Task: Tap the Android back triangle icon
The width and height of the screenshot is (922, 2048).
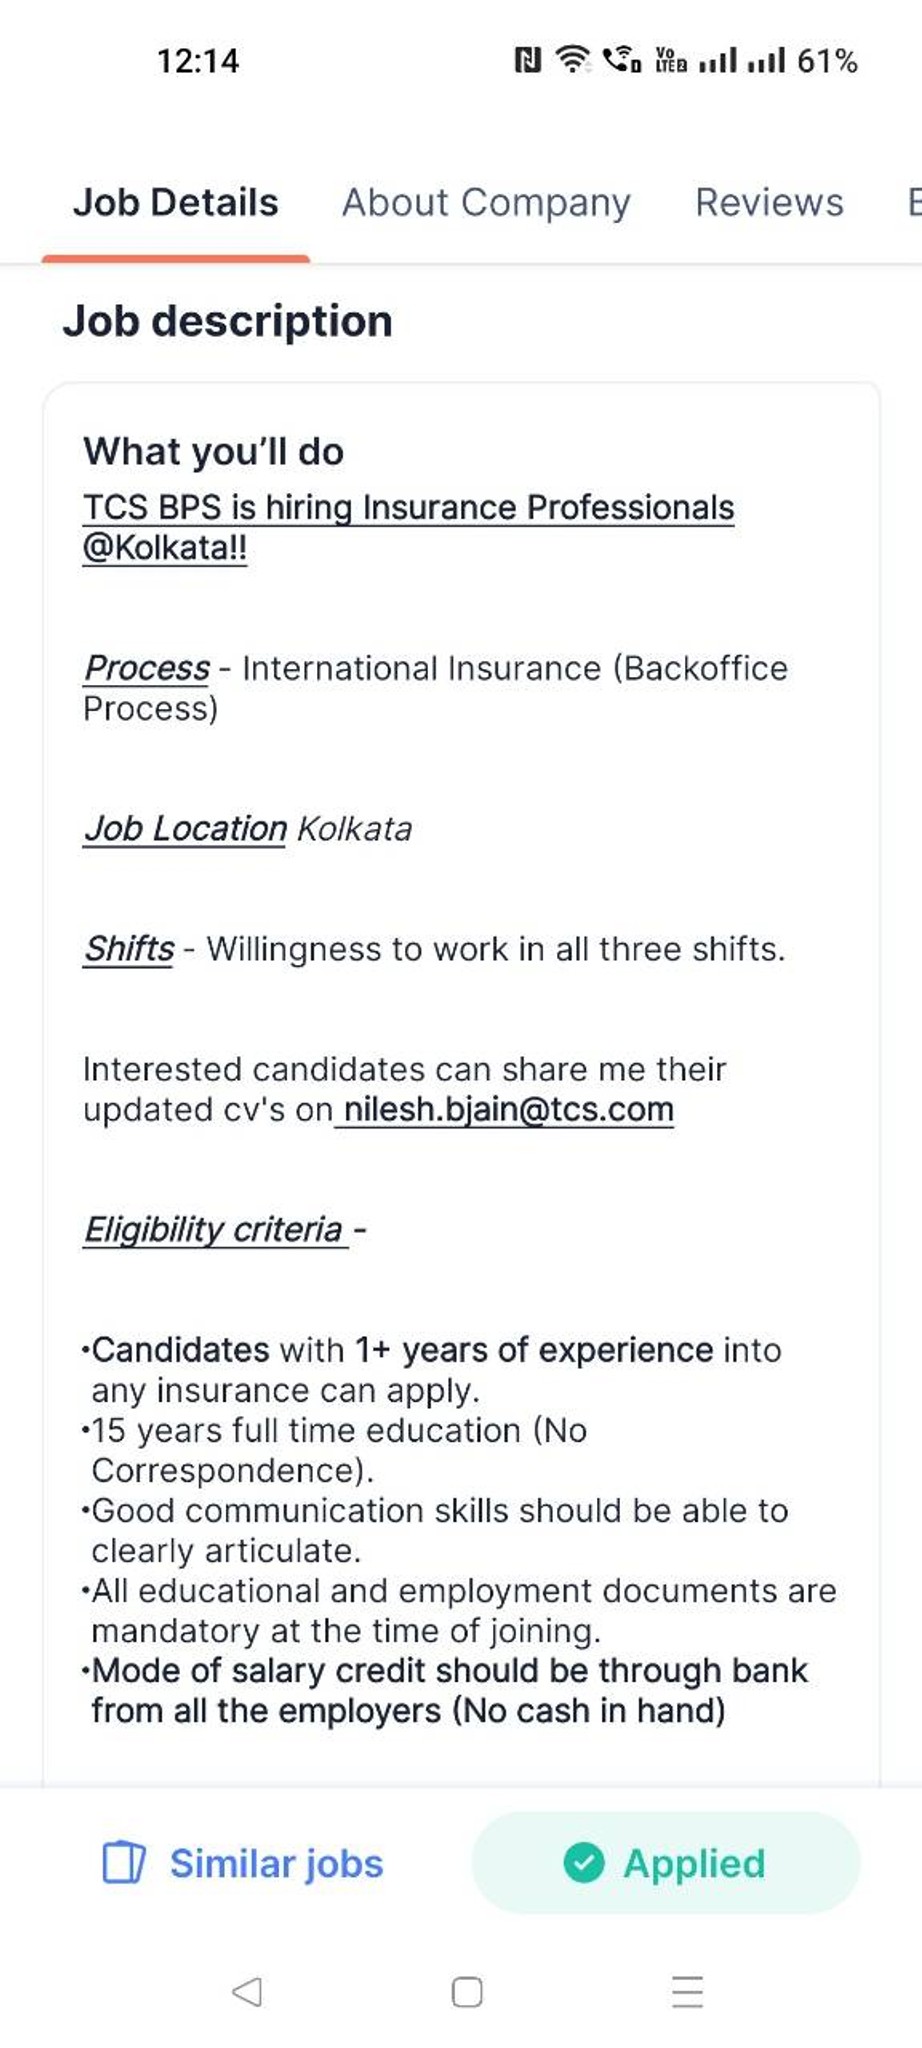Action: coord(247,1991)
